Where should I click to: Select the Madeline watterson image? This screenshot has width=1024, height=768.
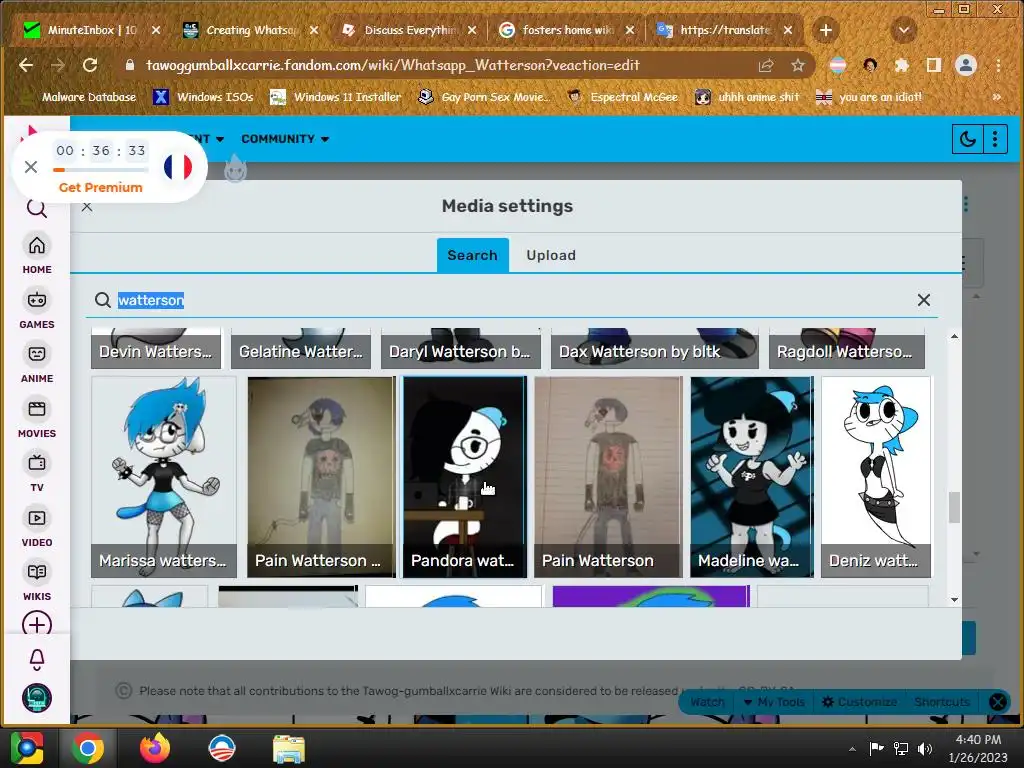point(752,477)
